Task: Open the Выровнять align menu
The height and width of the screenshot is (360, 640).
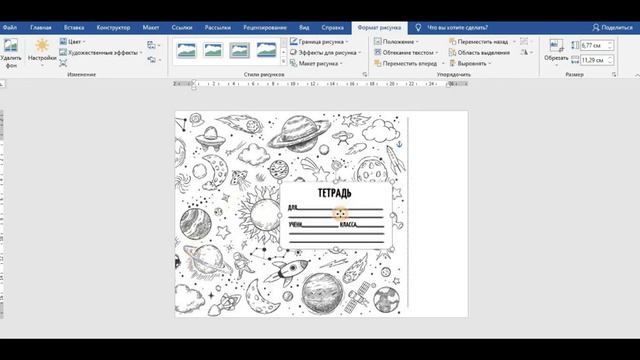Action: point(470,64)
